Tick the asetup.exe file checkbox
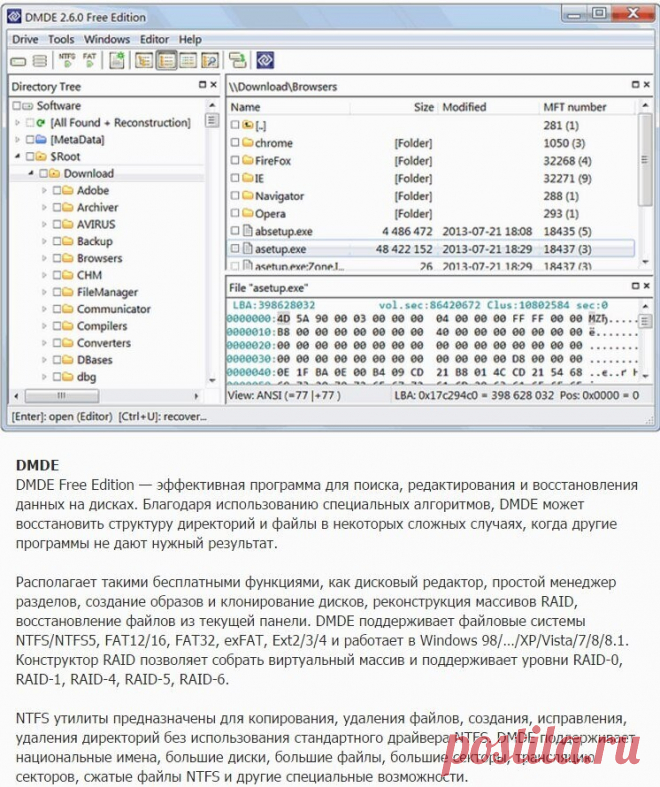The height and width of the screenshot is (787, 660). click(x=235, y=248)
